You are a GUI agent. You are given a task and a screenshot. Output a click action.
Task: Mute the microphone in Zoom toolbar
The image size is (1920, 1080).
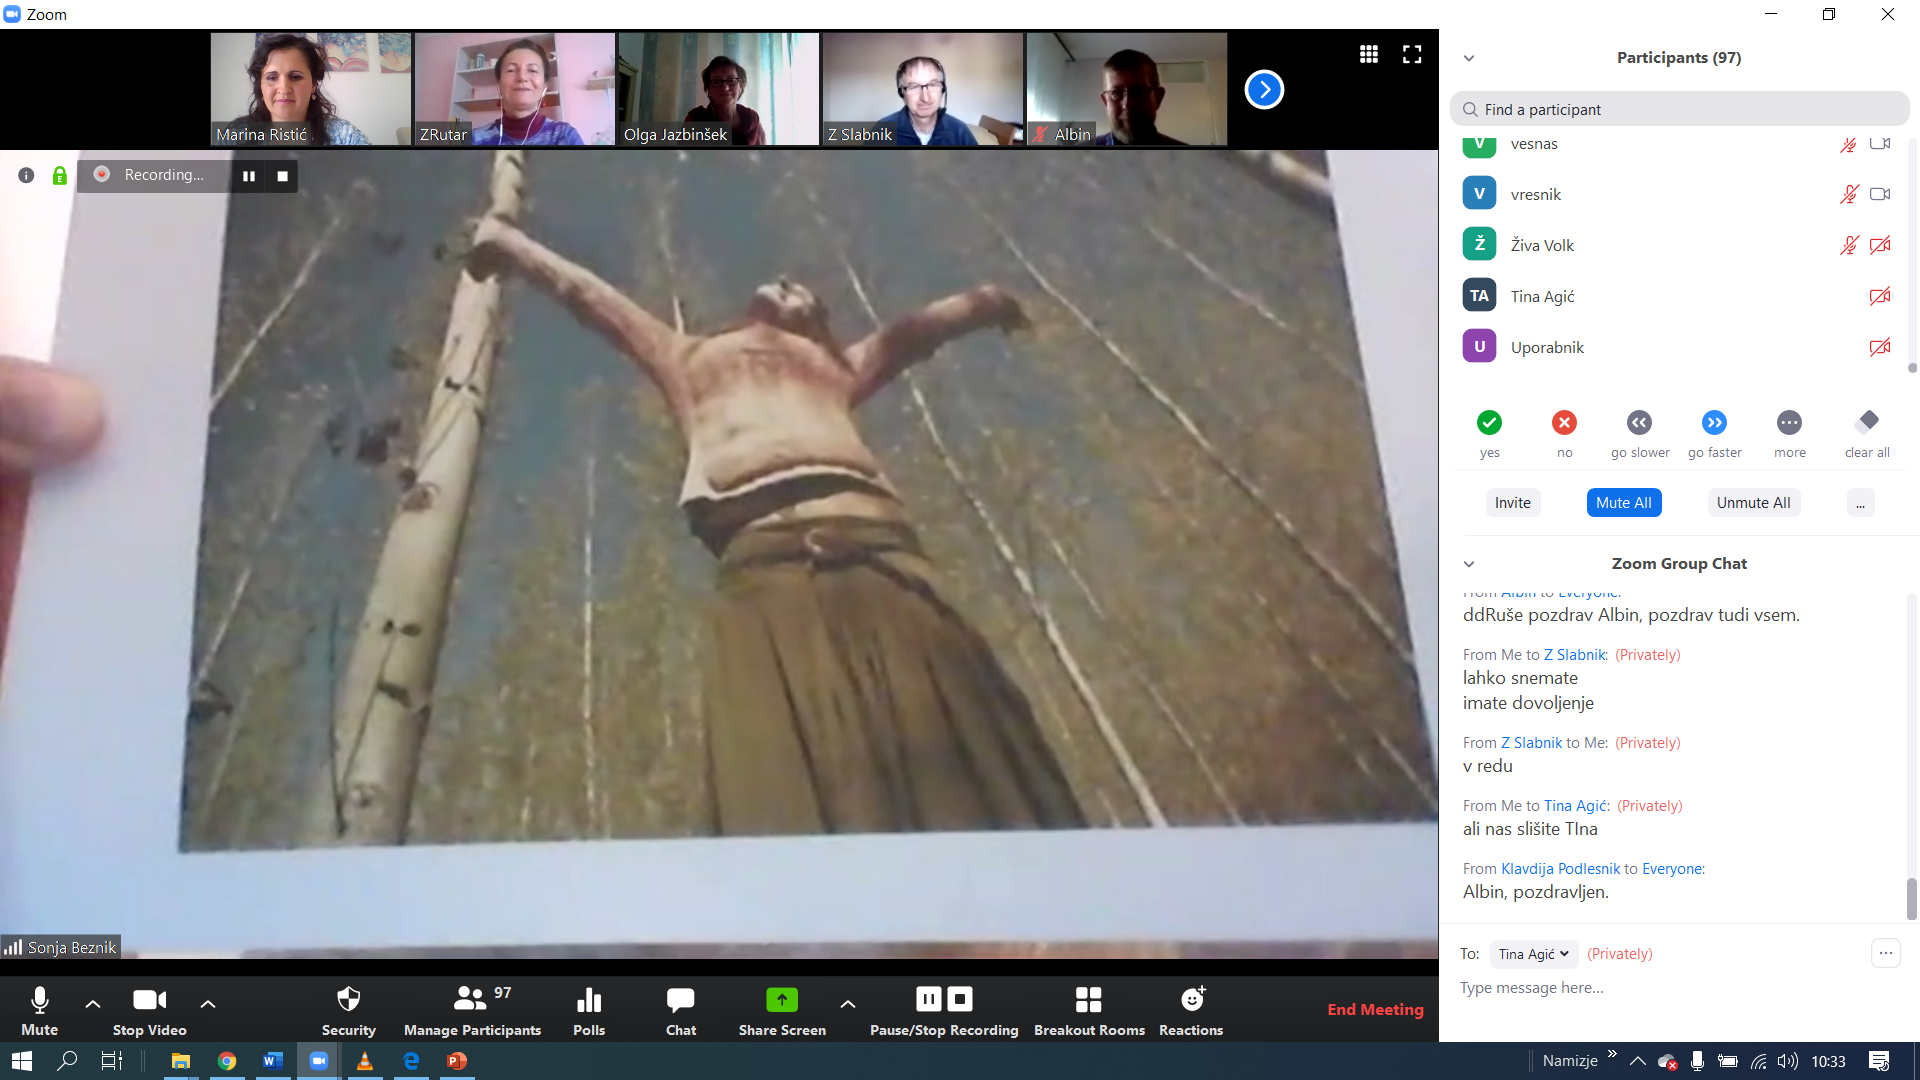(39, 1010)
